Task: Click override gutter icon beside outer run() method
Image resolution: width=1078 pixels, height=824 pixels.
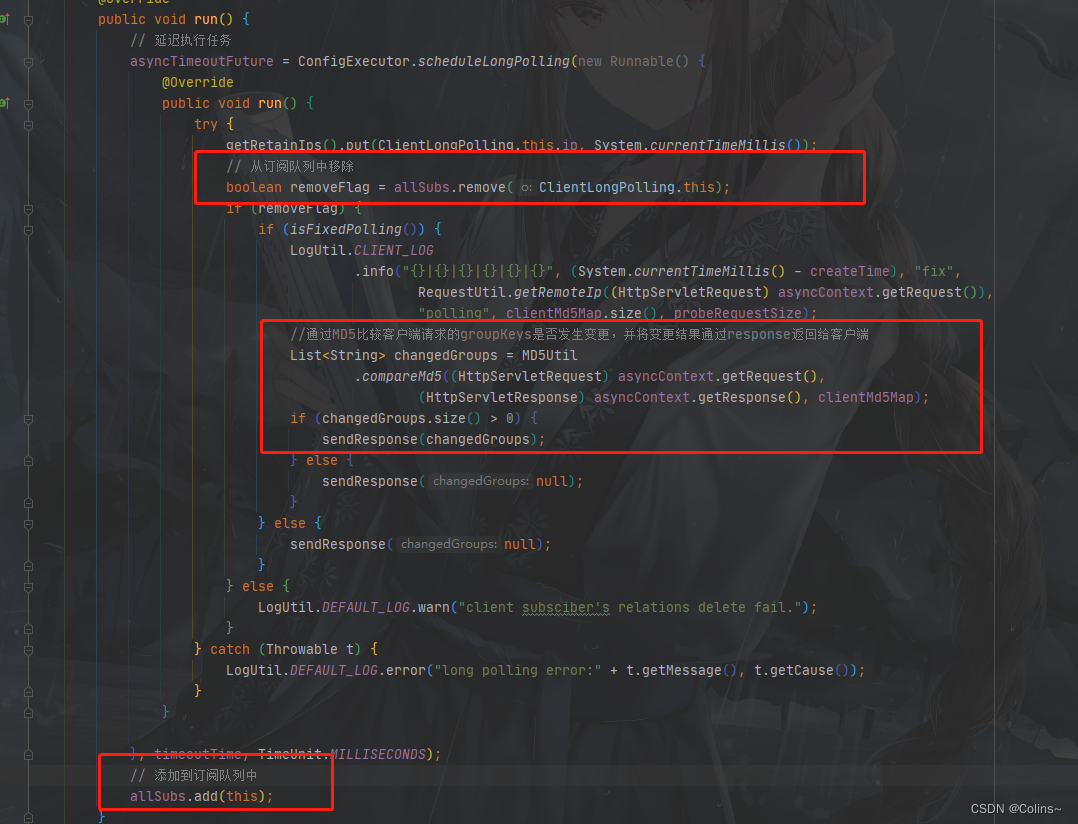Action: pos(4,19)
